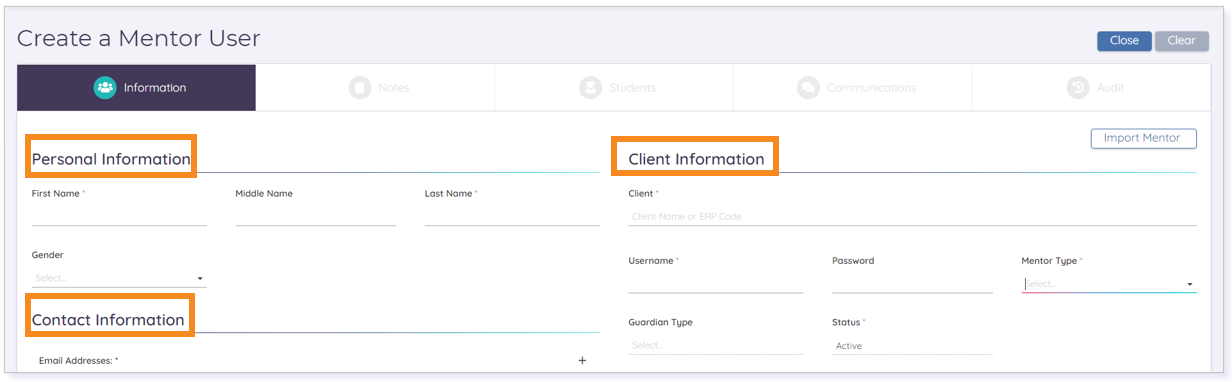Screen dimensions: 1232x382
Task: Click the Clear button
Action: (x=1181, y=41)
